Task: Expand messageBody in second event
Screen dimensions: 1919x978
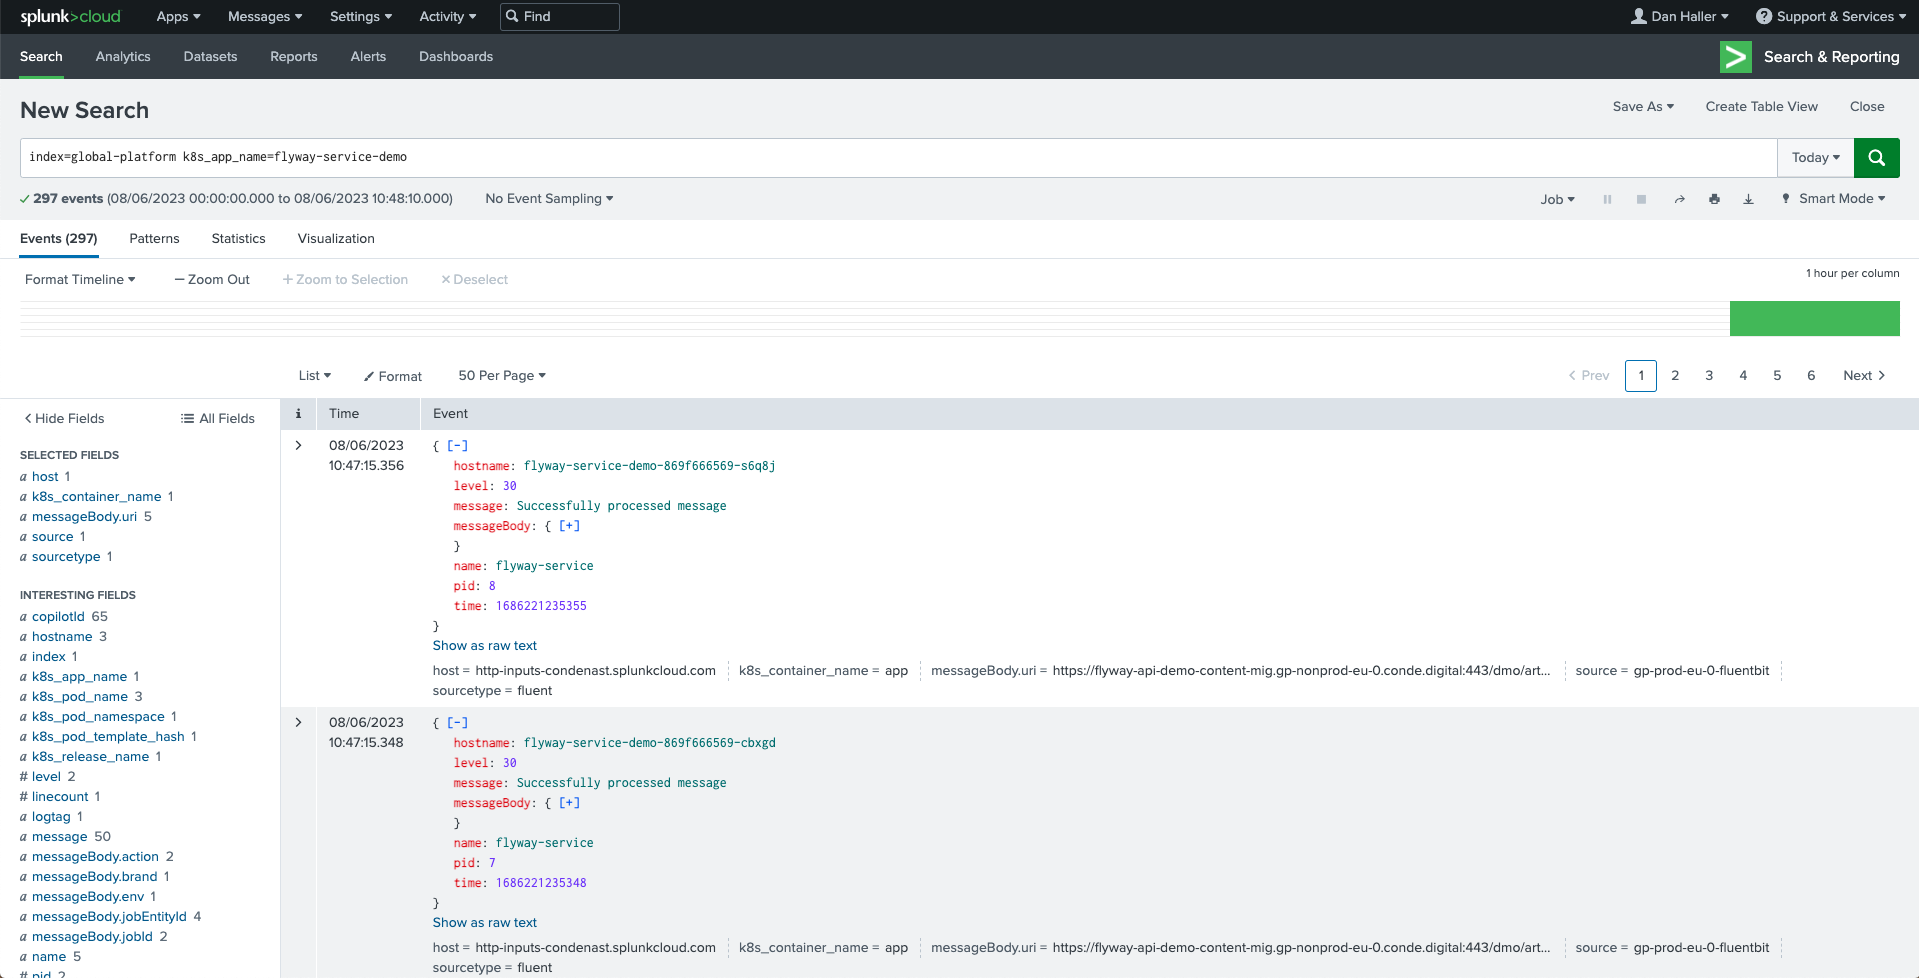Action: (569, 803)
